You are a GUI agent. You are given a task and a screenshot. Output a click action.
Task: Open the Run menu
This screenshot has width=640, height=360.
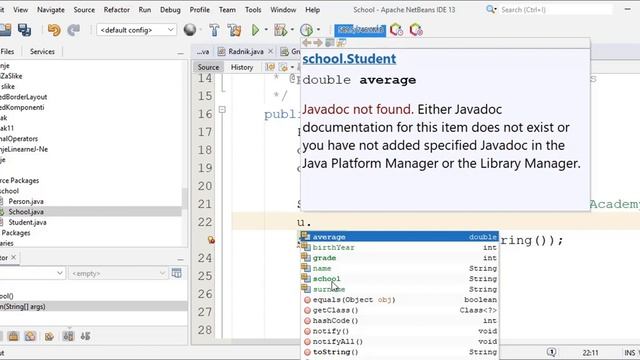coord(144,9)
